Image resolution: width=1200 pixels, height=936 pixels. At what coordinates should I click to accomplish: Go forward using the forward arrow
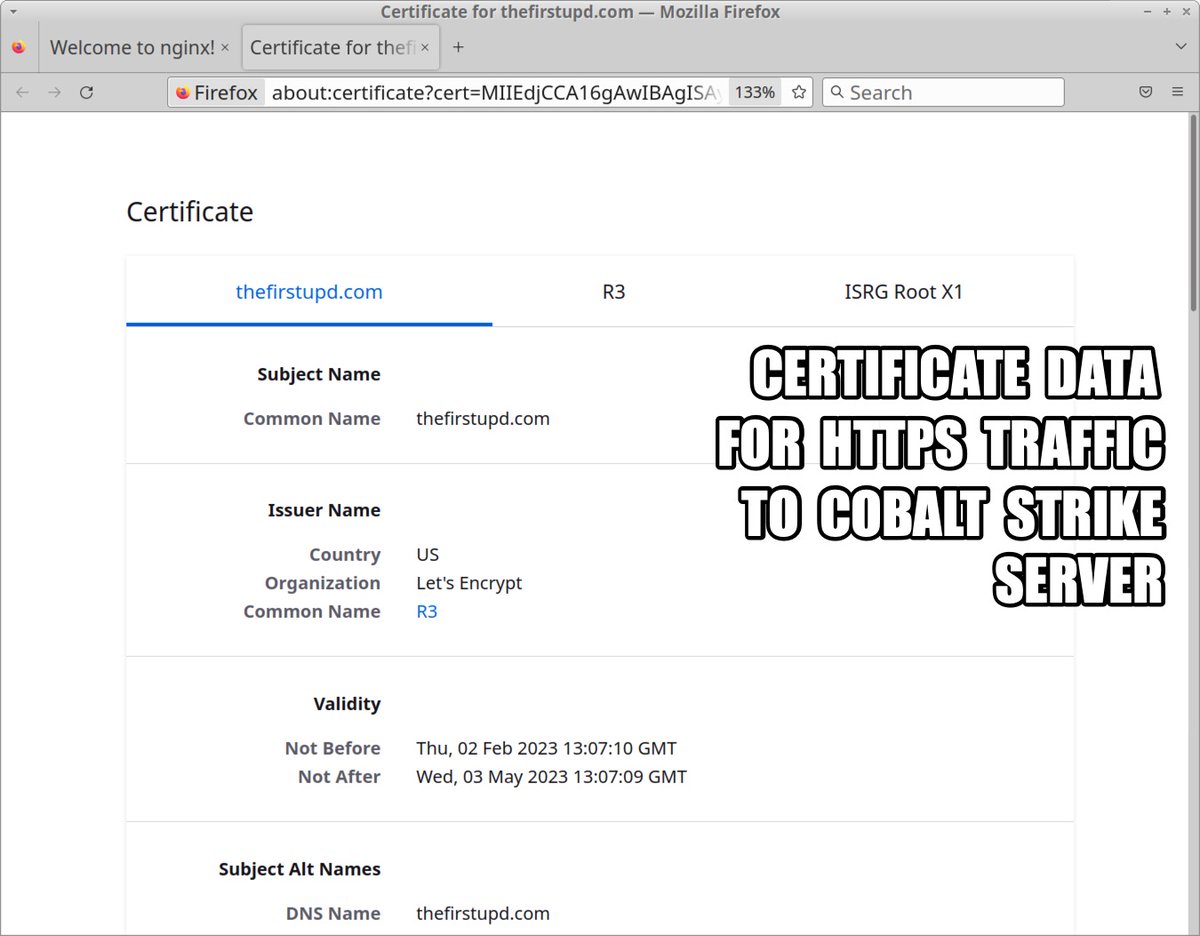[x=55, y=92]
